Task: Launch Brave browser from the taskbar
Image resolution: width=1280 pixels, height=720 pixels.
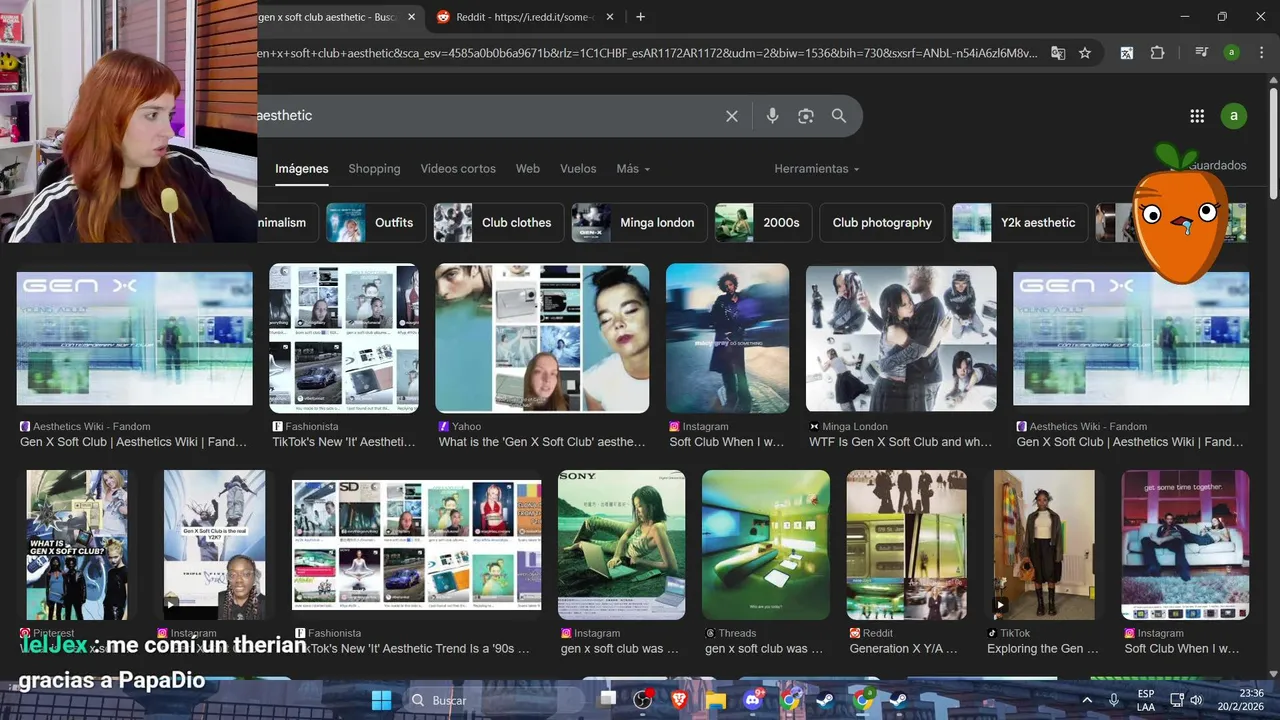Action: (680, 700)
